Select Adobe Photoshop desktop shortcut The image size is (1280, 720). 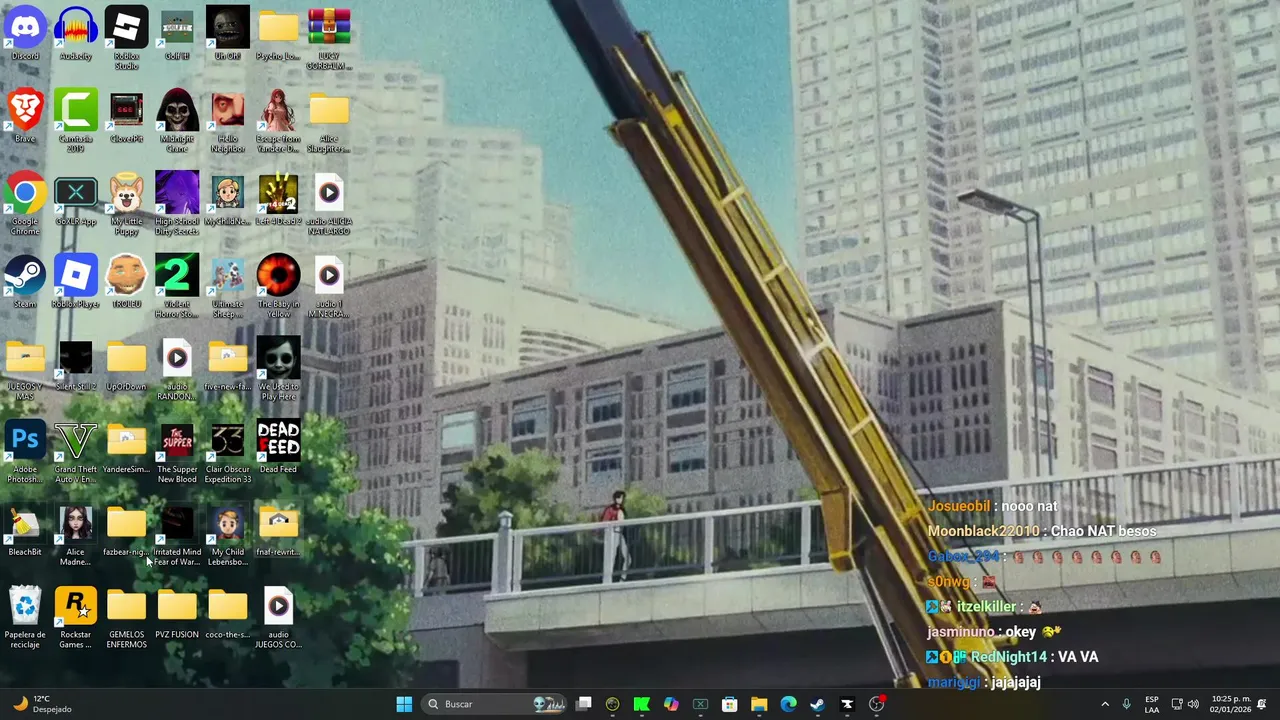coord(25,453)
